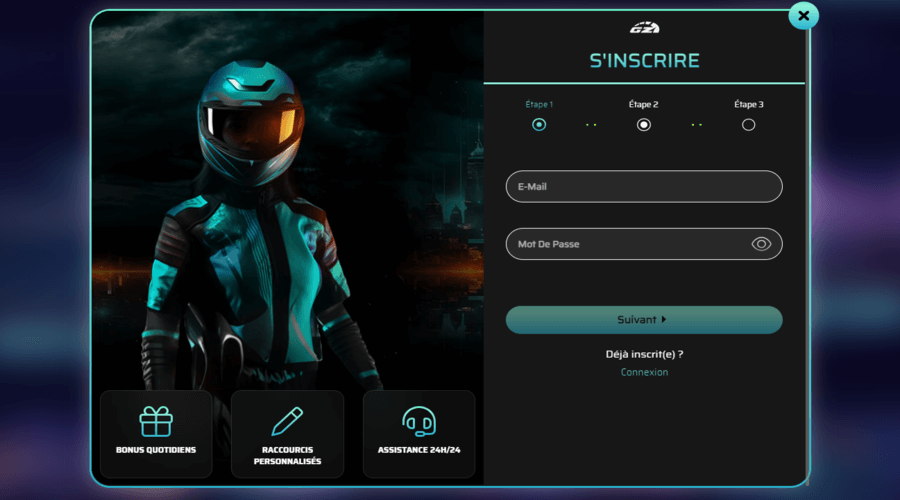Click the Bonus Quotidiens label
The height and width of the screenshot is (500, 900).
coord(156,450)
